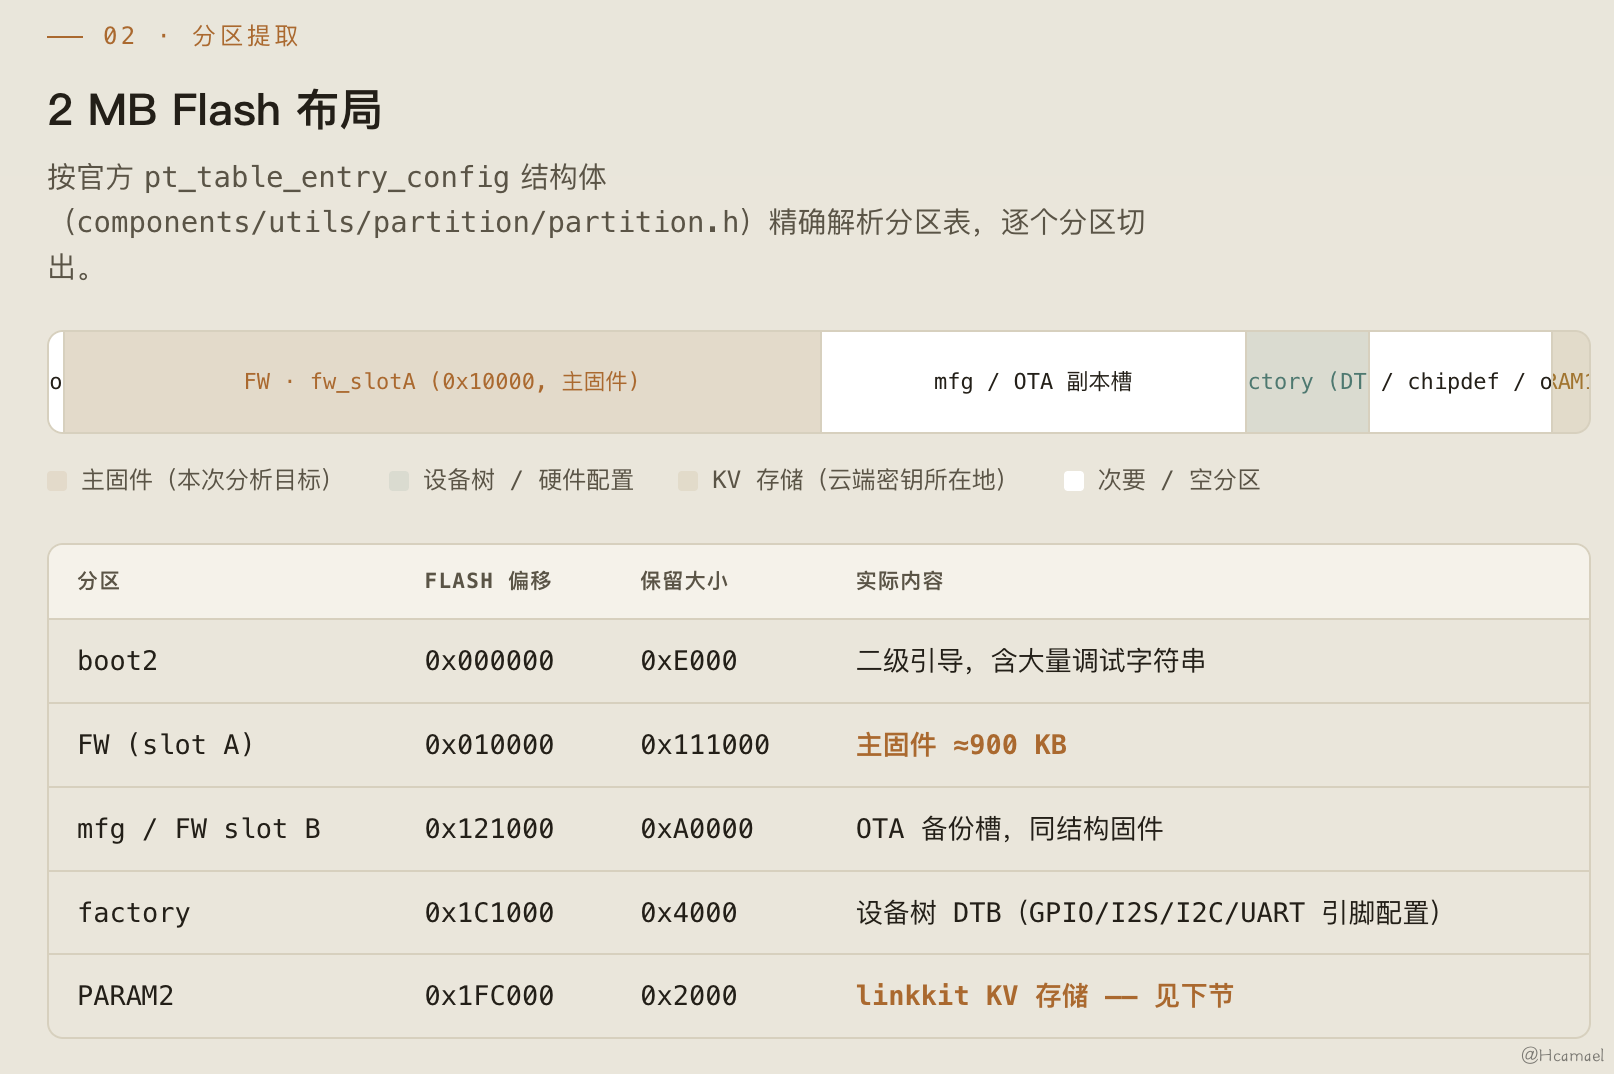1614x1074 pixels.
Task: Click the 实际内容 column header
Action: pyautogui.click(x=900, y=581)
